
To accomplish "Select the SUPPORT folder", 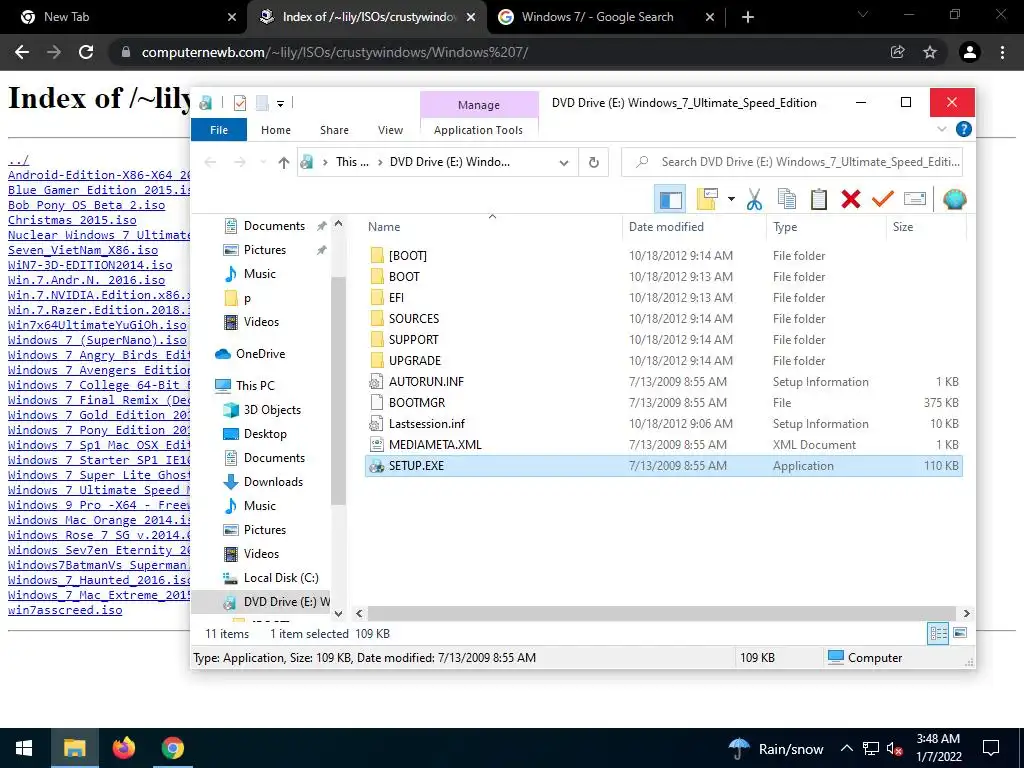I will [x=413, y=340].
